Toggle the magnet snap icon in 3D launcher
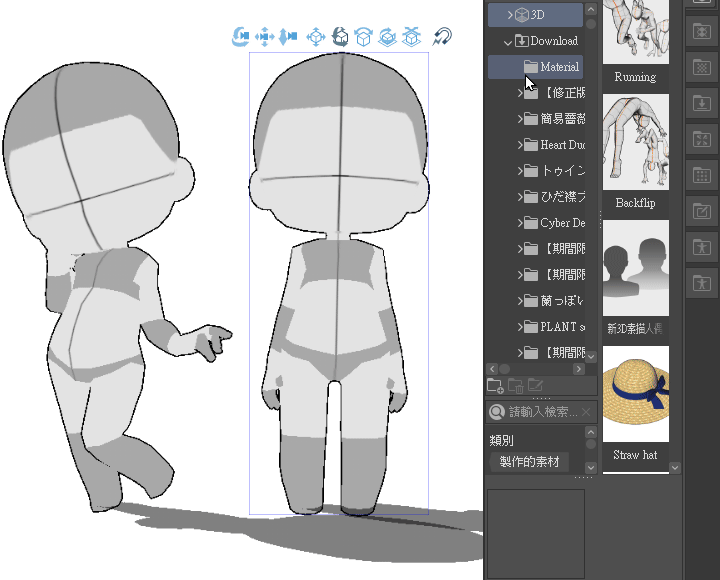 (x=442, y=37)
